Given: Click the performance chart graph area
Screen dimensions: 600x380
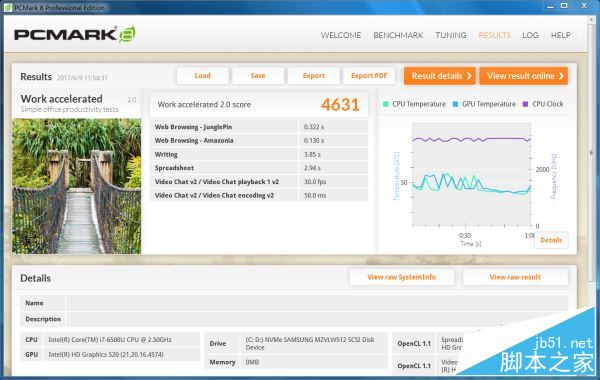Looking at the screenshot, I should (471, 175).
